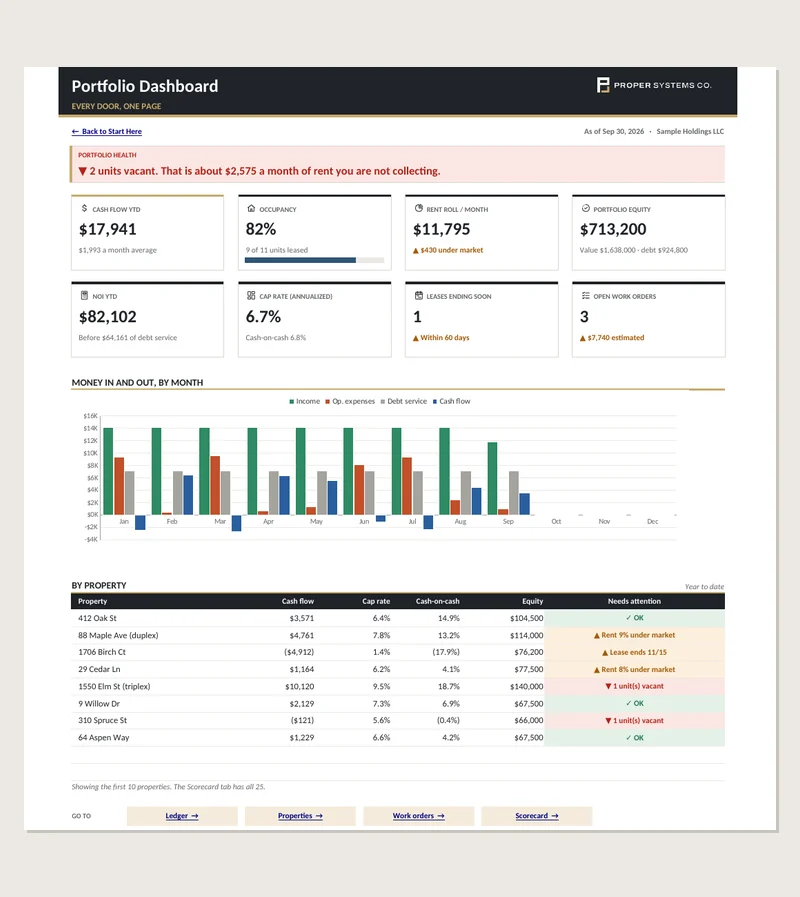Click the red triangle in 310 Spruce St vacancy cell
This screenshot has height=897, width=800.
click(608, 721)
